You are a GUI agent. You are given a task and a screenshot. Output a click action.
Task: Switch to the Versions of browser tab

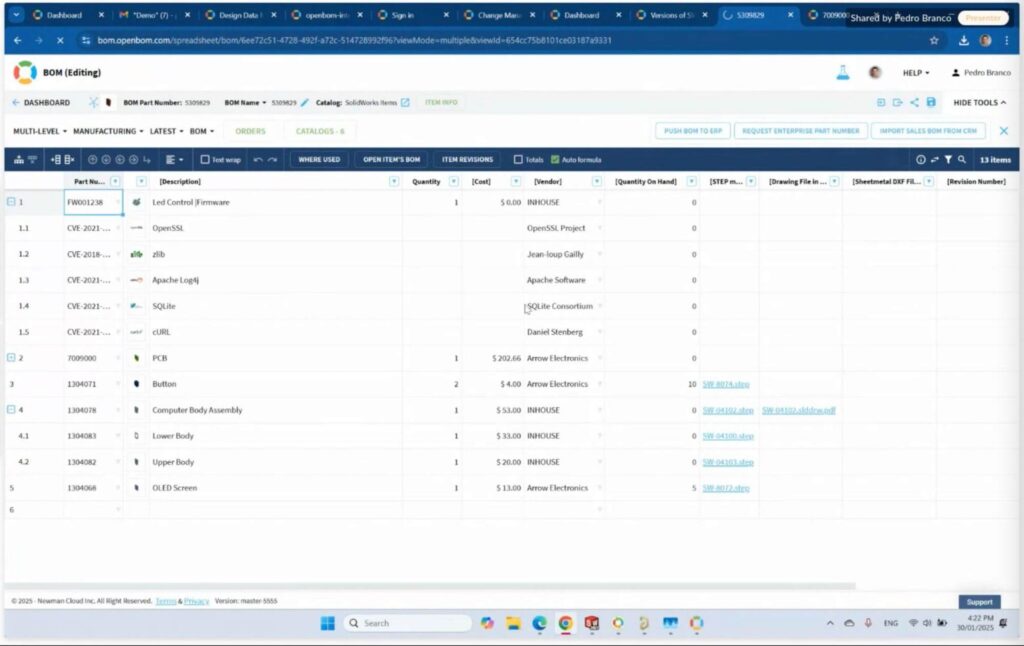(x=673, y=15)
